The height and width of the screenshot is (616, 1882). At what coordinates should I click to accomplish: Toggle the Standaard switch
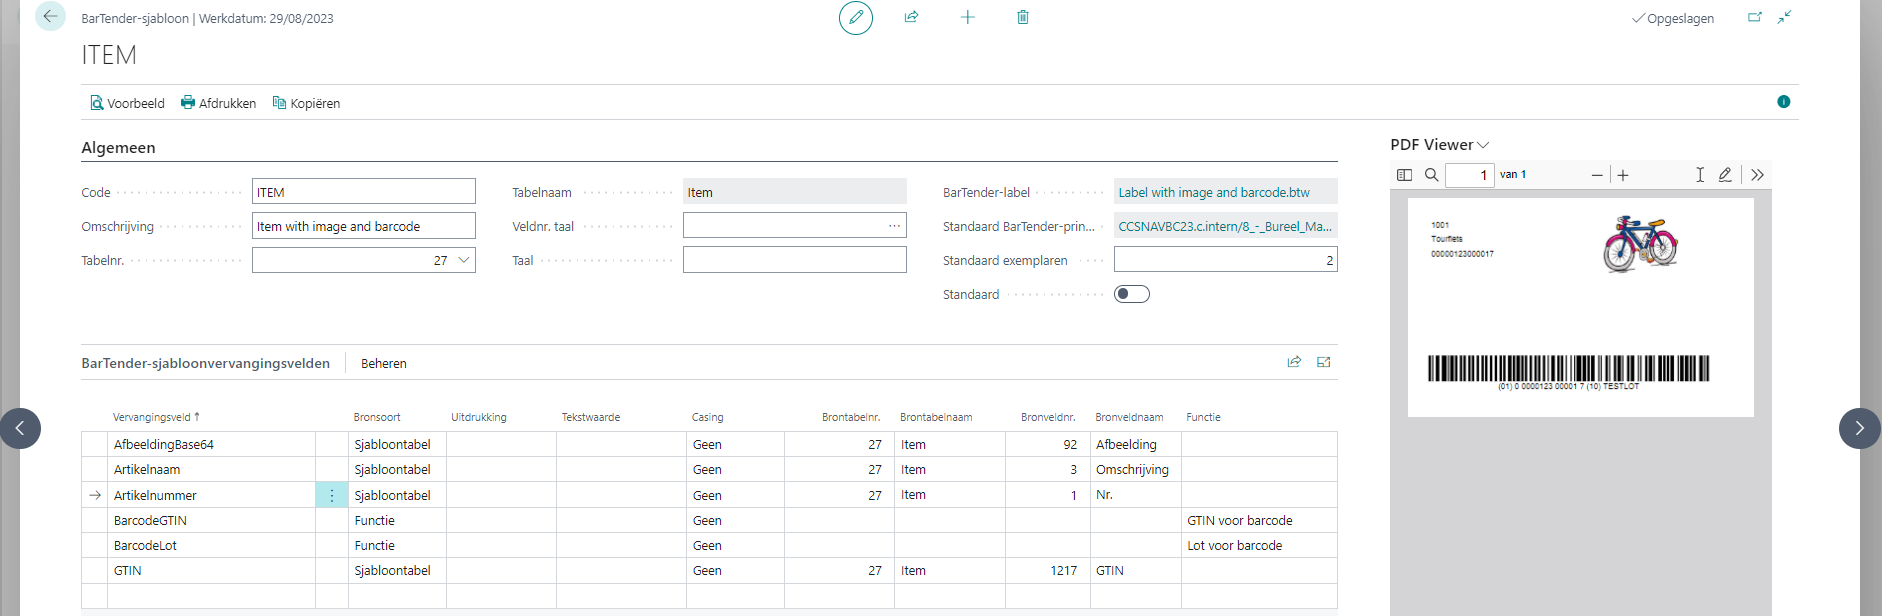[1131, 294]
